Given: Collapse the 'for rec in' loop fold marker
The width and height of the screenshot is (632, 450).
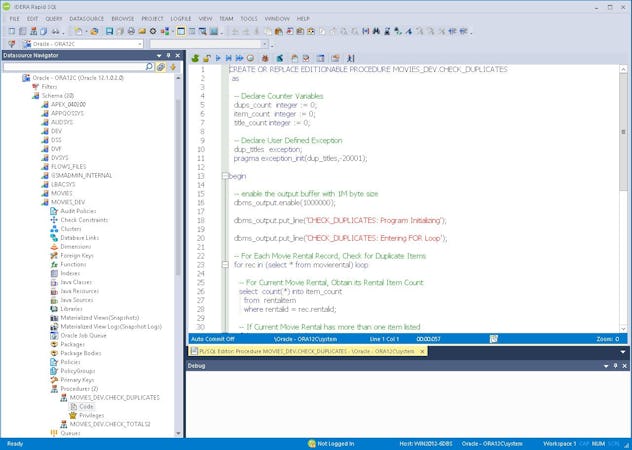Looking at the screenshot, I should 225,265.
